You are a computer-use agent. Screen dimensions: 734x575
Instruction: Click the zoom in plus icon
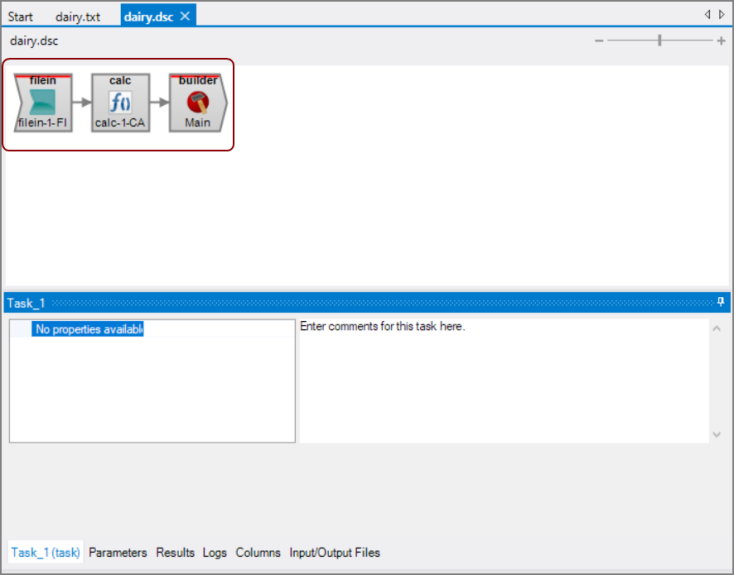tap(721, 41)
